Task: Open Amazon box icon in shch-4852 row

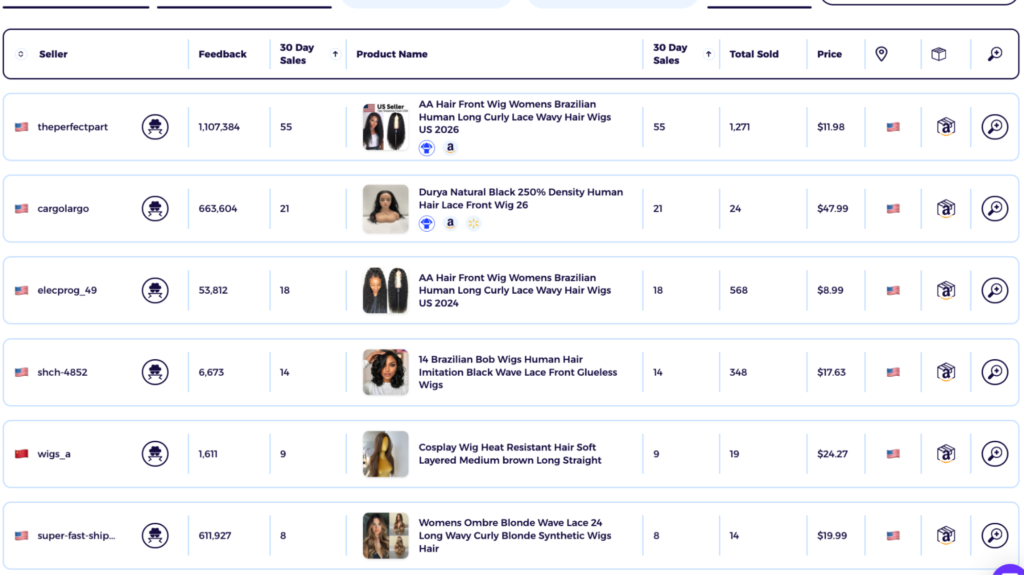Action: point(946,372)
